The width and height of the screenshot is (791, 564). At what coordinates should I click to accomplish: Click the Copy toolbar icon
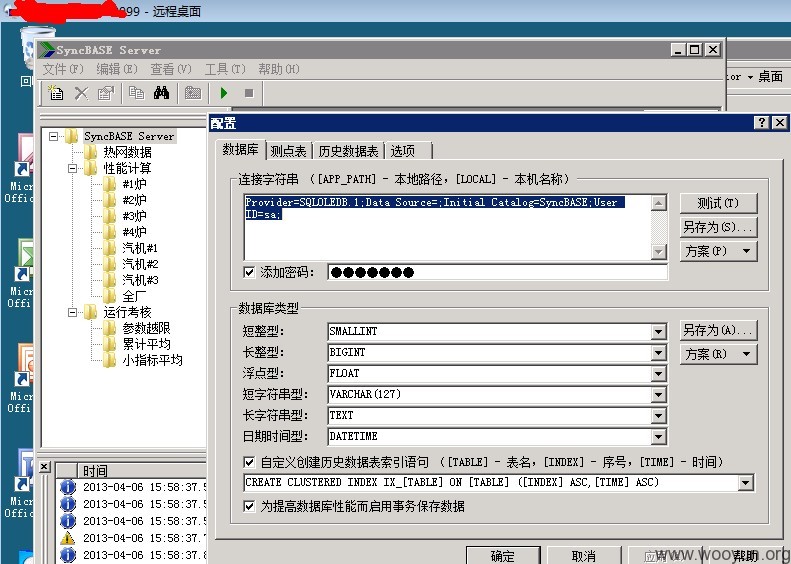pyautogui.click(x=136, y=93)
